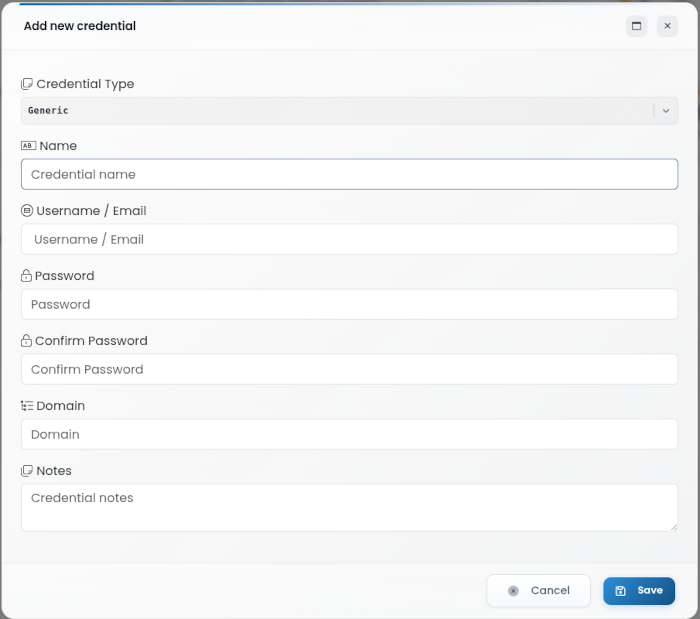The height and width of the screenshot is (619, 700).
Task: Click the Confirm Password input field
Action: [x=349, y=369]
